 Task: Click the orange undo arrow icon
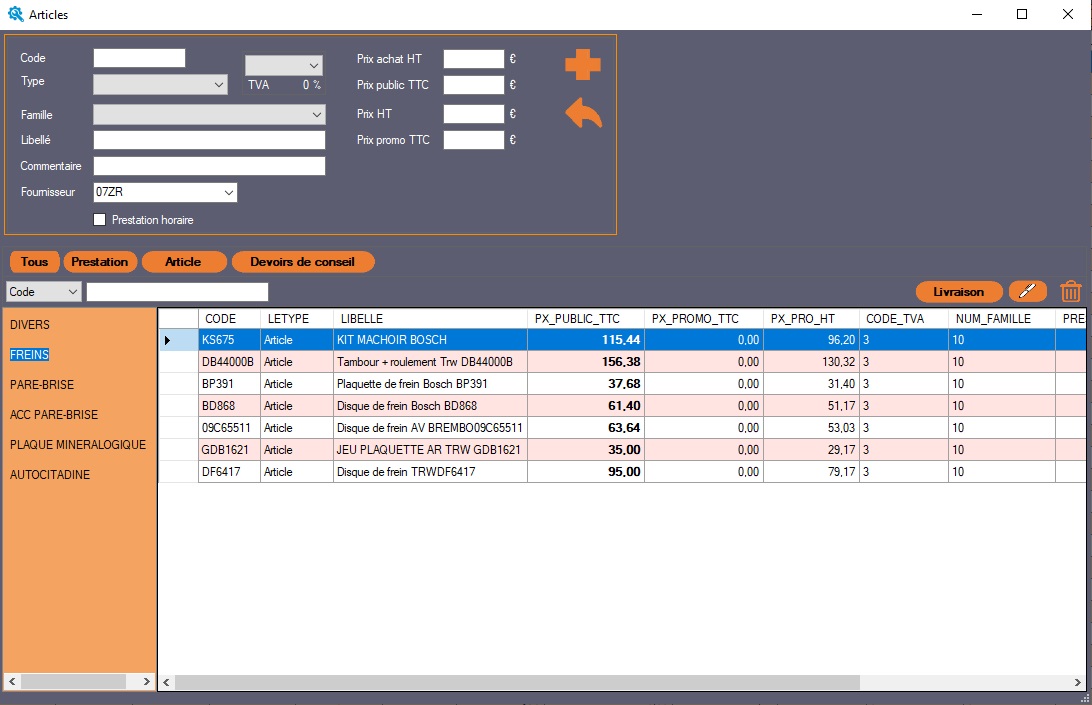[x=583, y=113]
